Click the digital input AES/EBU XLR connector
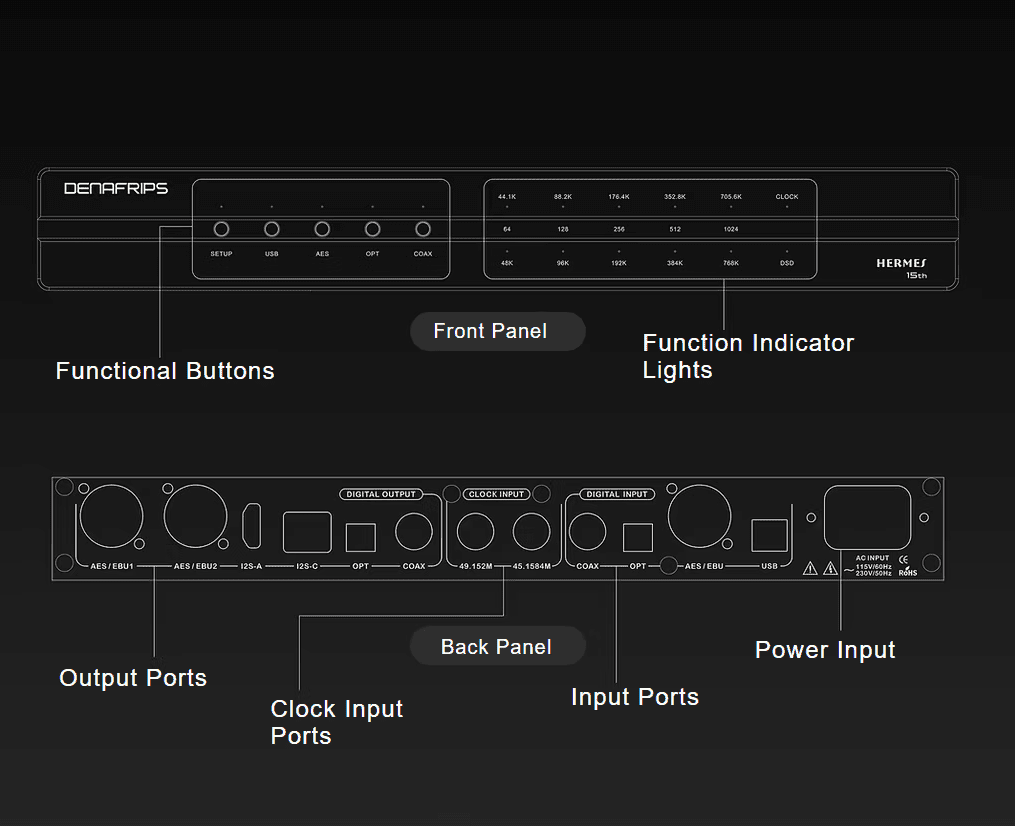This screenshot has height=826, width=1015. (699, 516)
